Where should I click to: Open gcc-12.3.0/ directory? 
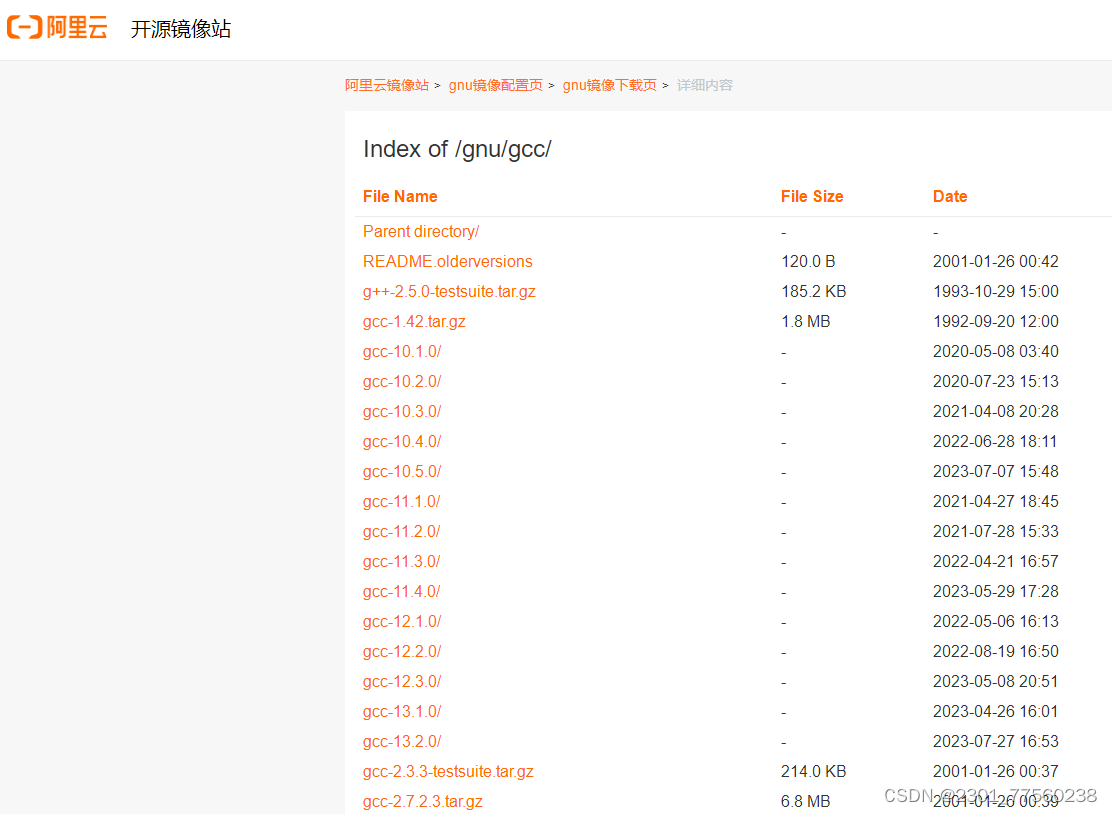(x=402, y=681)
